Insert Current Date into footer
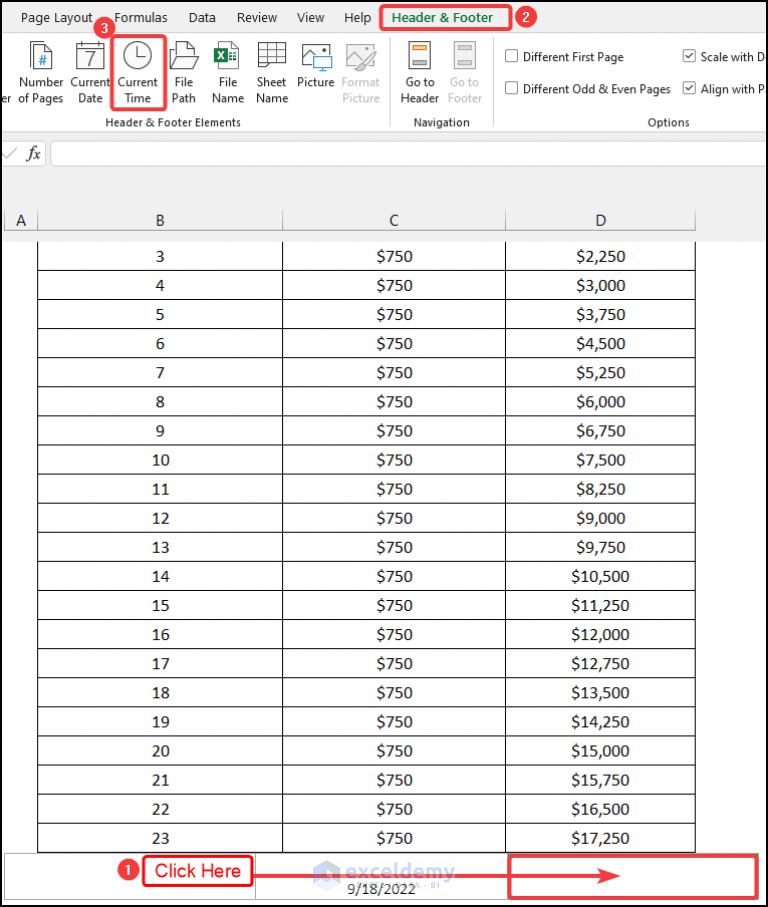The width and height of the screenshot is (768, 907). 90,72
